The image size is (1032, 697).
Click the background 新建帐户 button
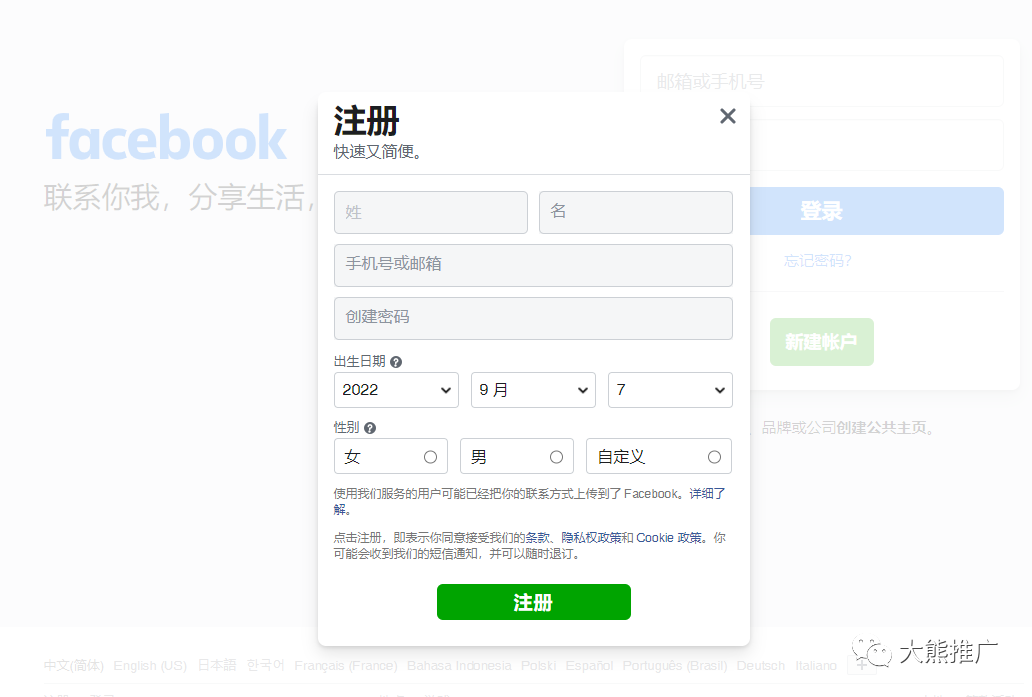[x=821, y=342]
